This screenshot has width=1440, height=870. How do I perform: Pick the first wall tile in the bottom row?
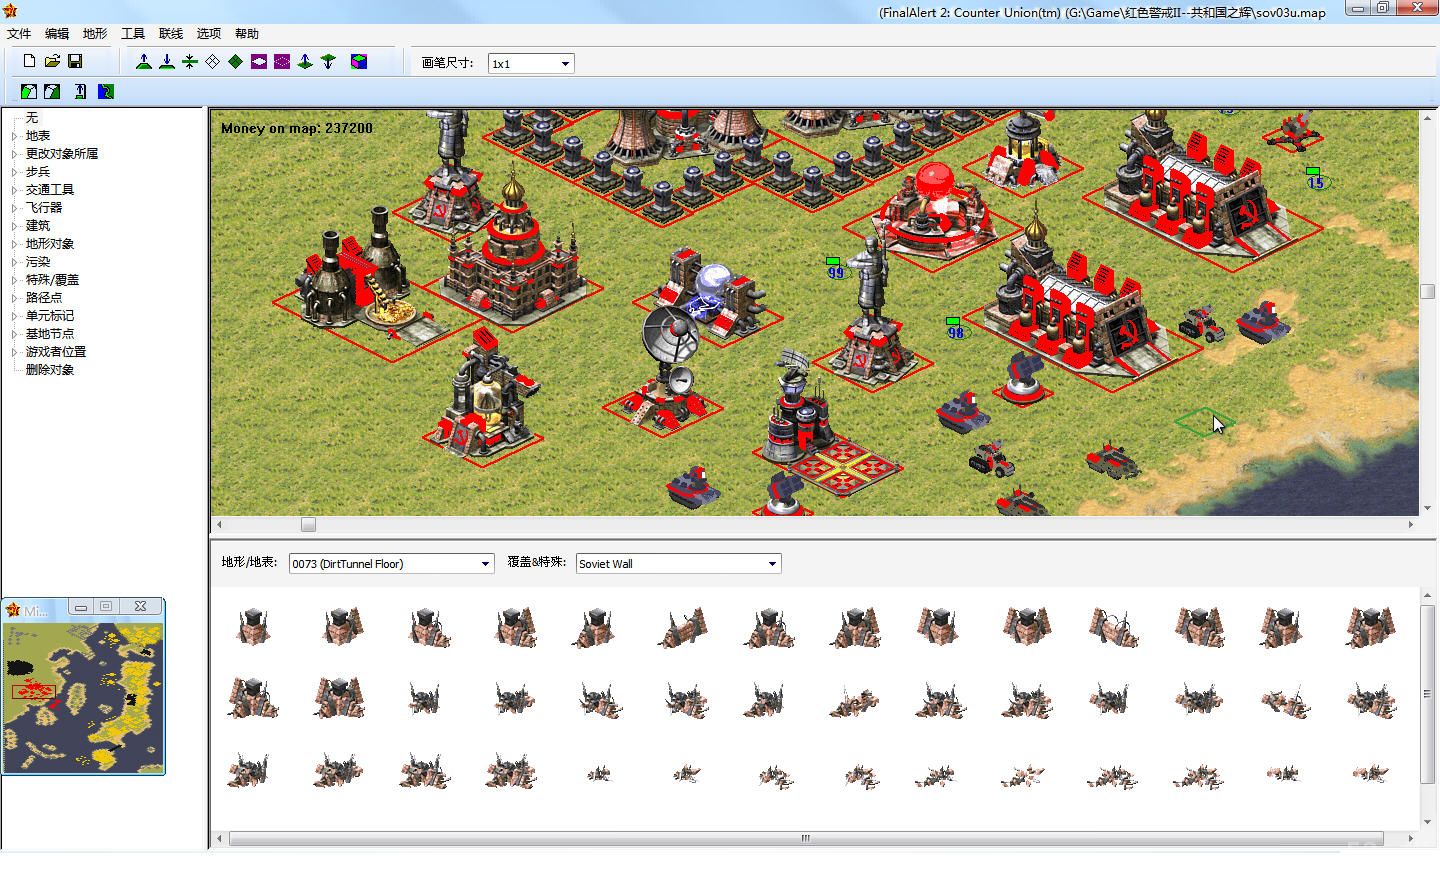249,771
